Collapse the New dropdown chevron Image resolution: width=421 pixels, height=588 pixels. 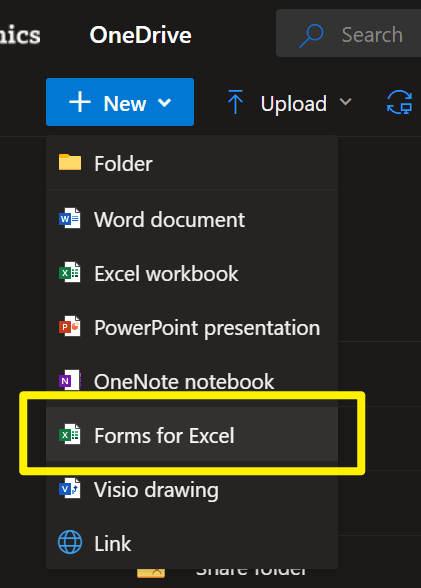click(165, 102)
